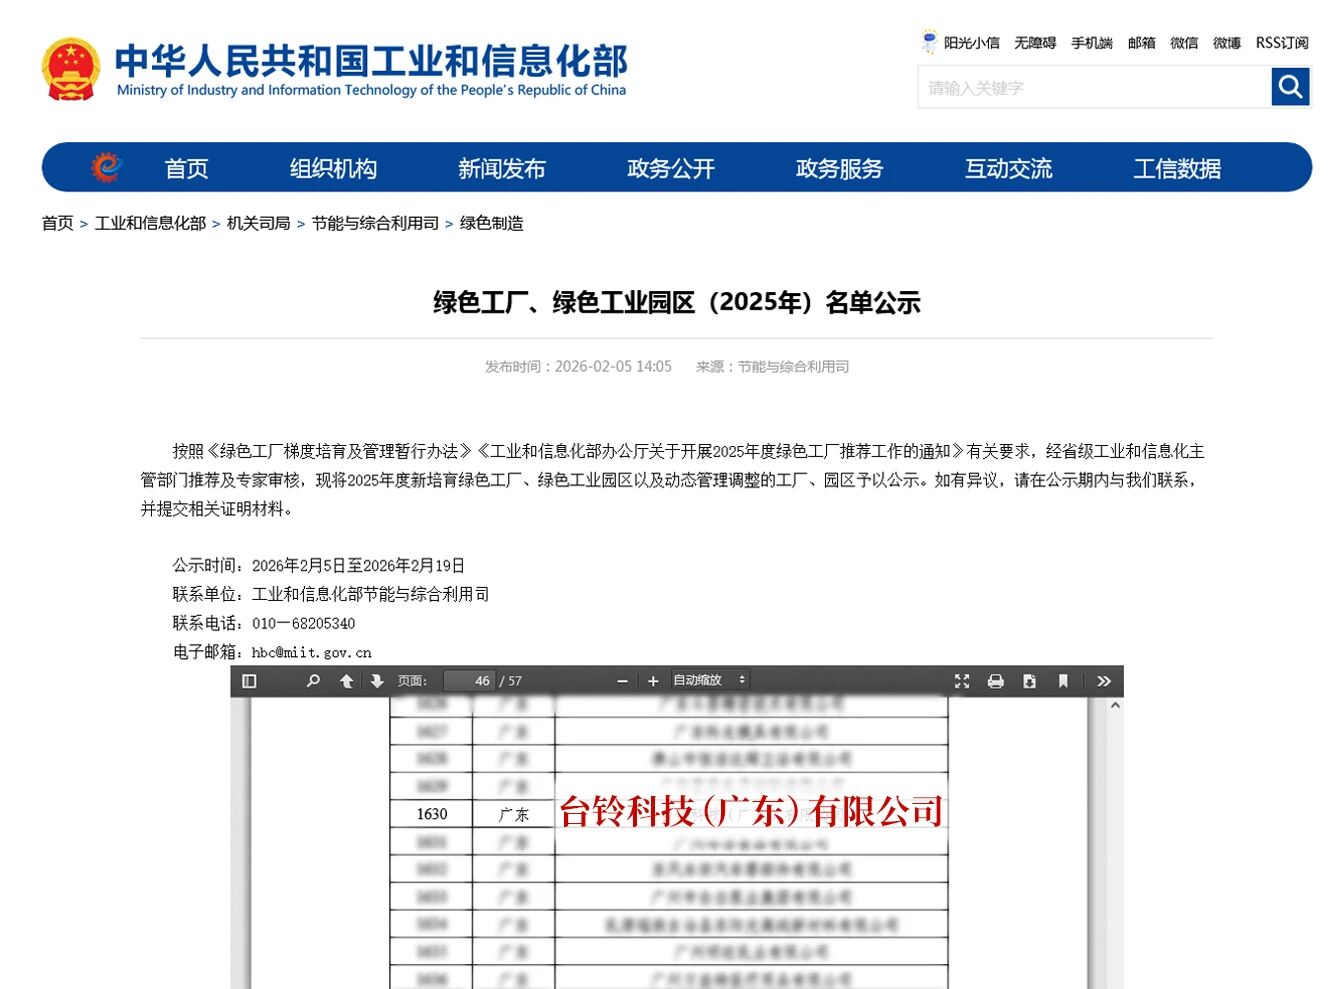
Task: Click the site search magnifier button
Action: point(1289,87)
